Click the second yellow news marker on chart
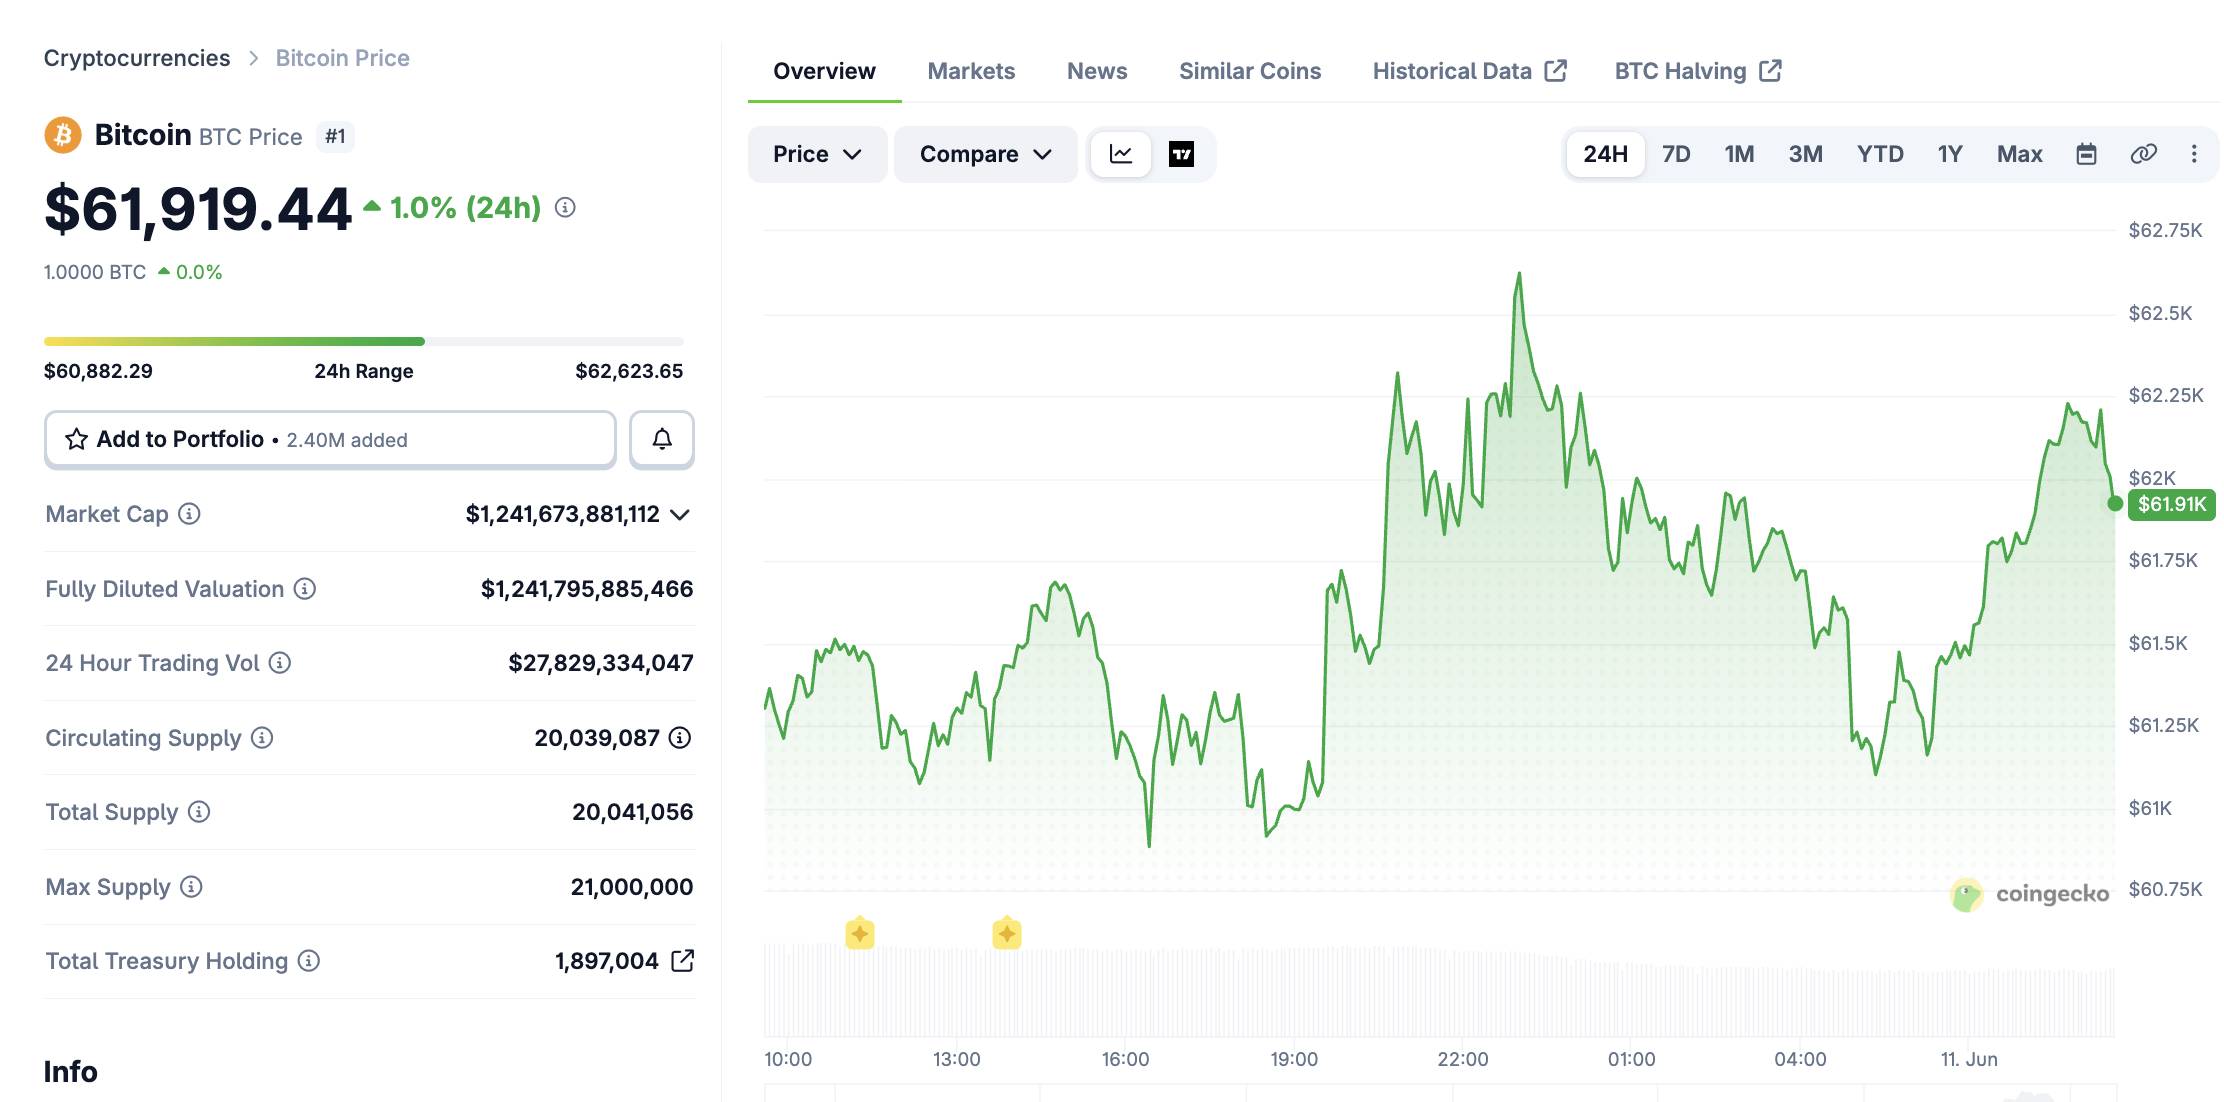This screenshot has height=1102, width=2224. click(x=1007, y=933)
